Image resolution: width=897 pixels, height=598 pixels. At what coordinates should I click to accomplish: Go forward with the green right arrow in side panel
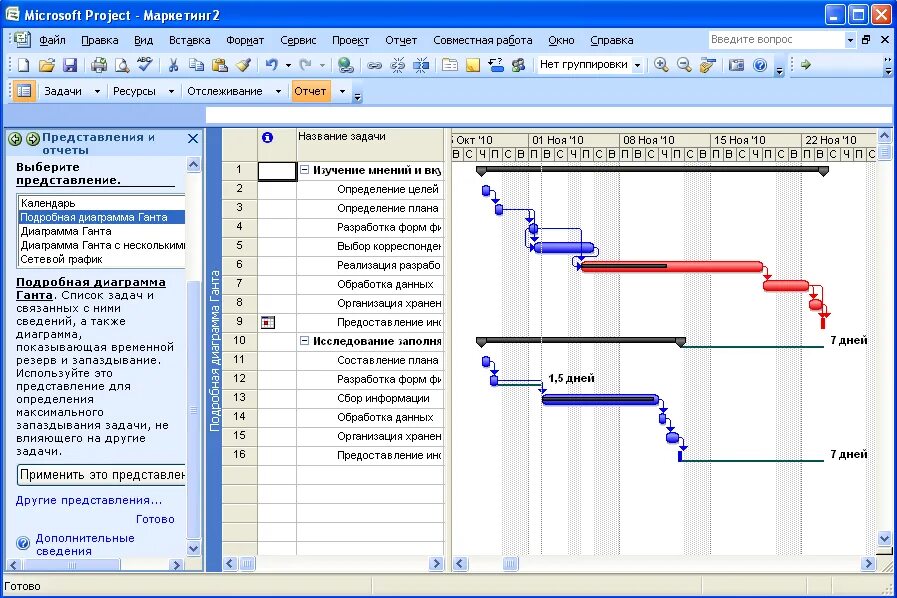coord(33,138)
